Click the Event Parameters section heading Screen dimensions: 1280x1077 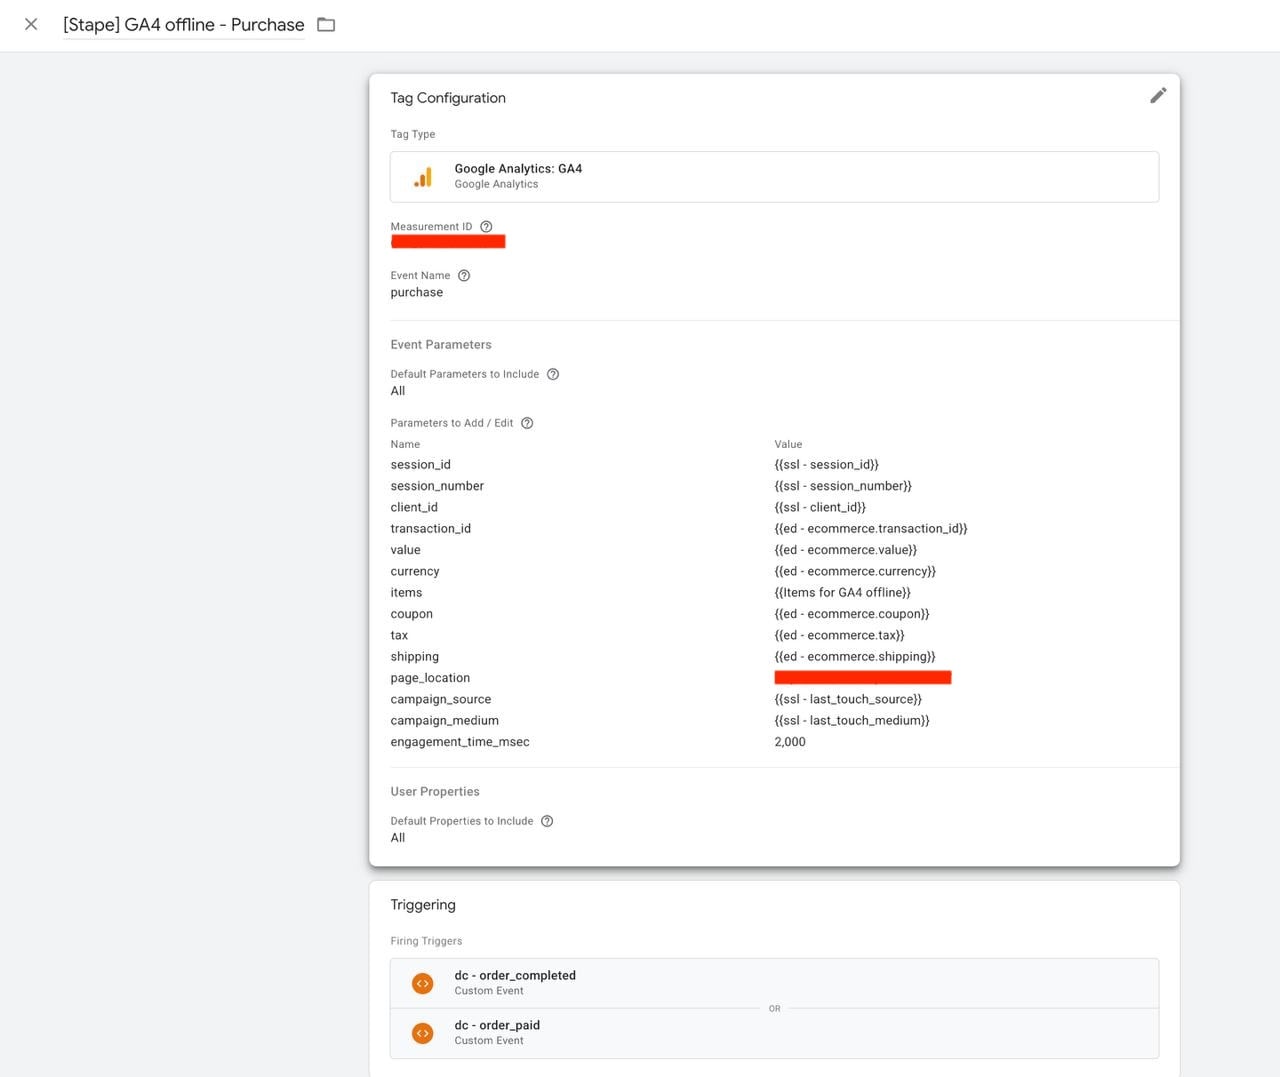[x=441, y=345]
